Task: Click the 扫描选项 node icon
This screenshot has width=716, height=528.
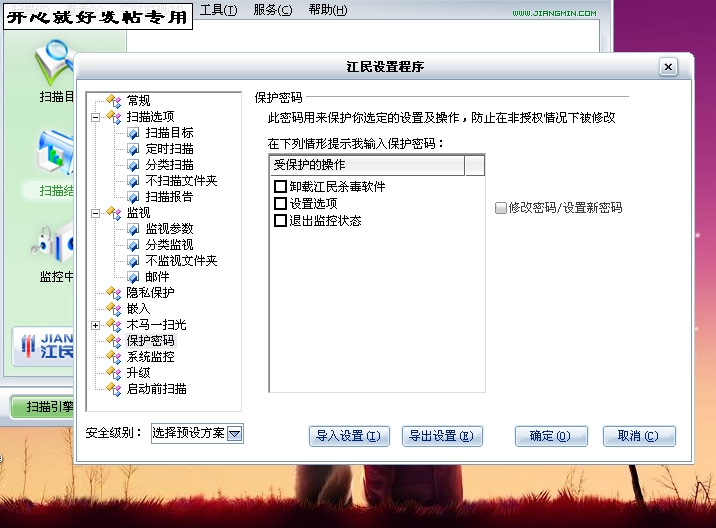Action: coord(114,117)
